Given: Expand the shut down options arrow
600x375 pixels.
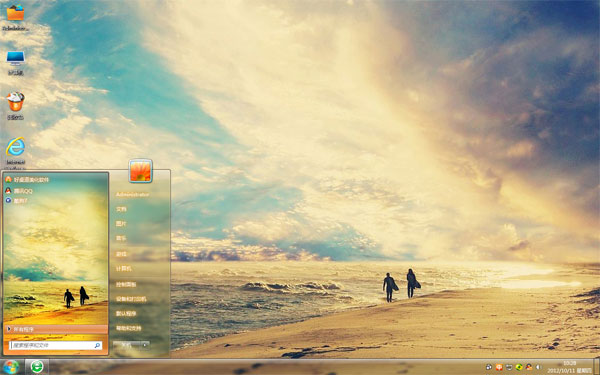Looking at the screenshot, I should (145, 345).
